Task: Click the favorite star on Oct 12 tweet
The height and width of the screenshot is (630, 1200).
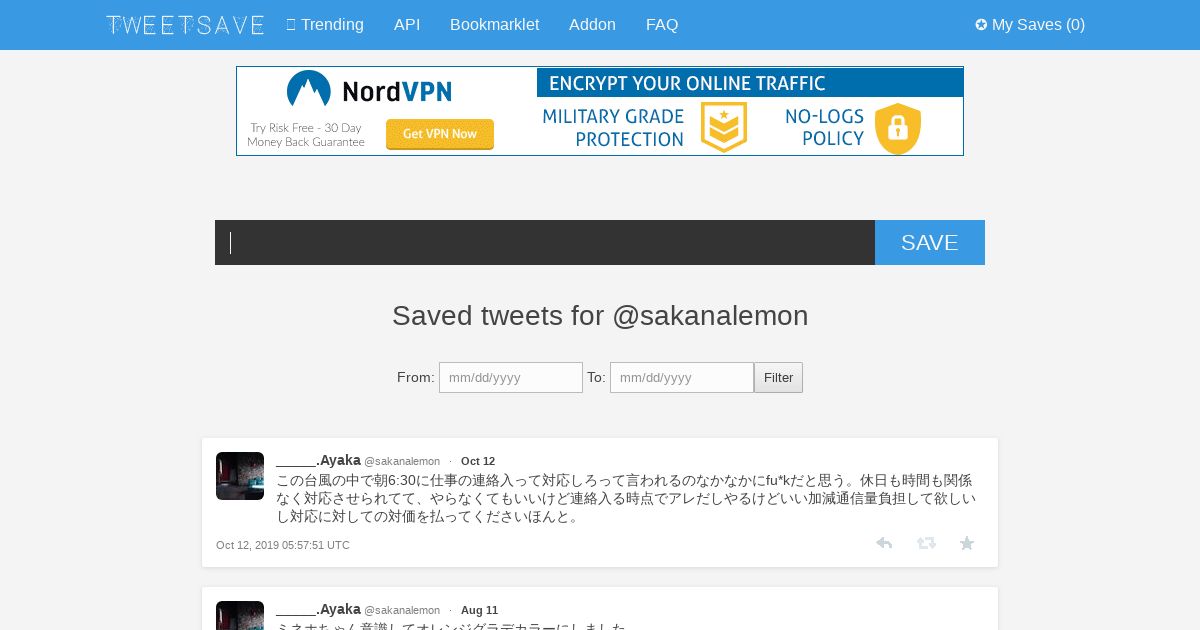Action: tap(967, 543)
